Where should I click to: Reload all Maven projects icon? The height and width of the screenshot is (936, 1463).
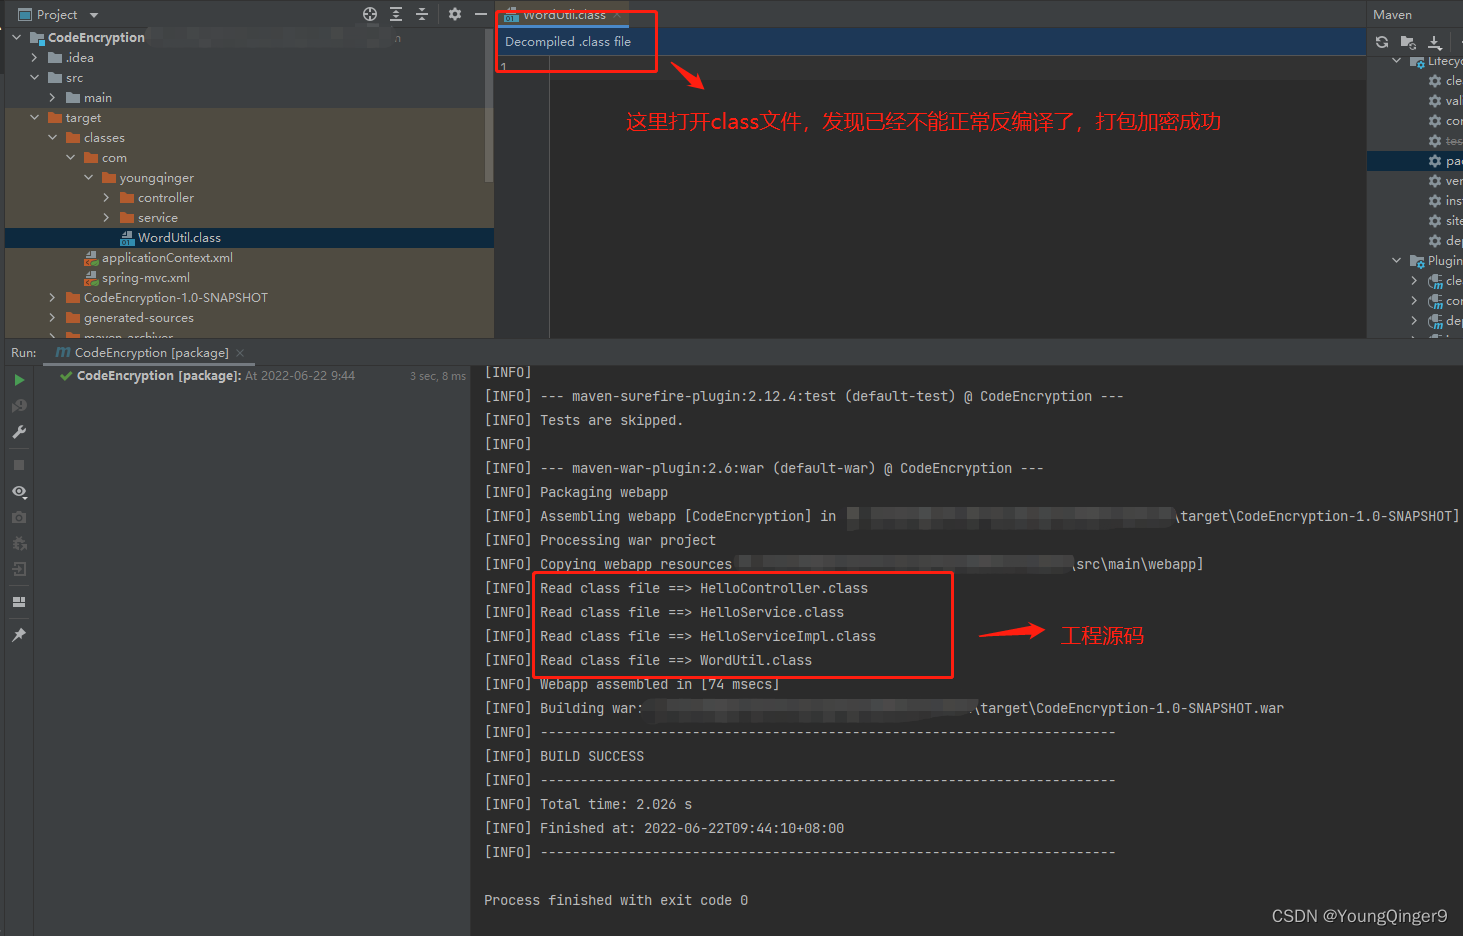tap(1382, 42)
